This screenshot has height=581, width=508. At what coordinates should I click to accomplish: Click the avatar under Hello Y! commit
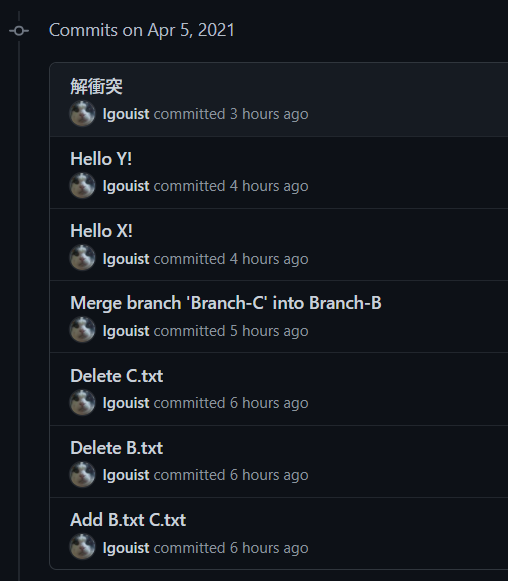(83, 186)
